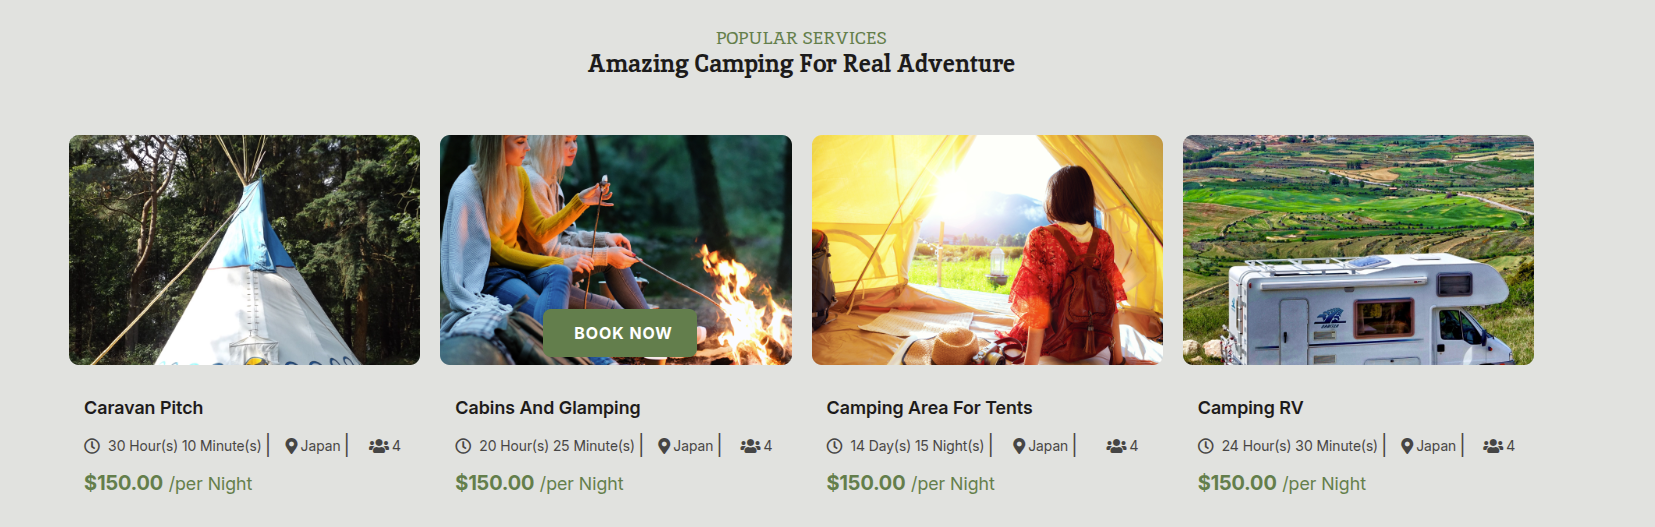
Task: Click the location pin under Camping RV
Action: (1407, 446)
